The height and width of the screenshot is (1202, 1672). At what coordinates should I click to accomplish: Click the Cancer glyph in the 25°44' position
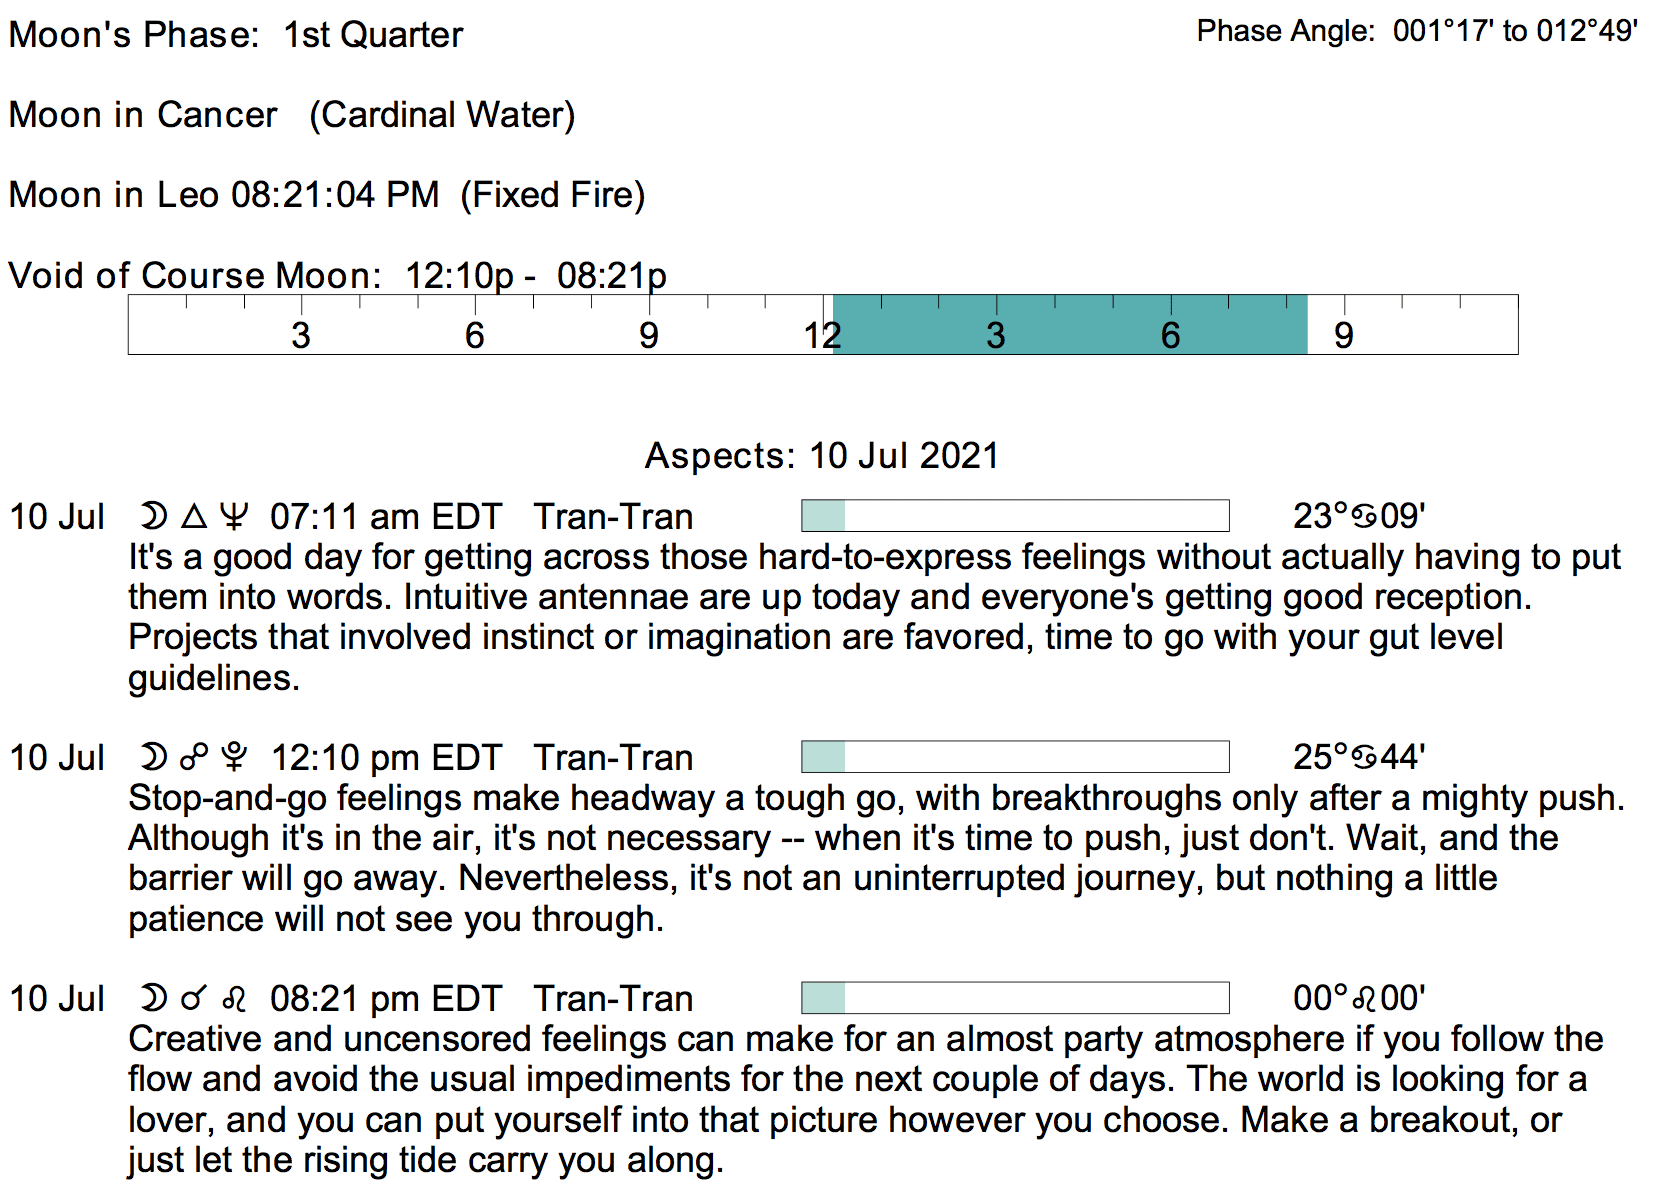[1364, 757]
